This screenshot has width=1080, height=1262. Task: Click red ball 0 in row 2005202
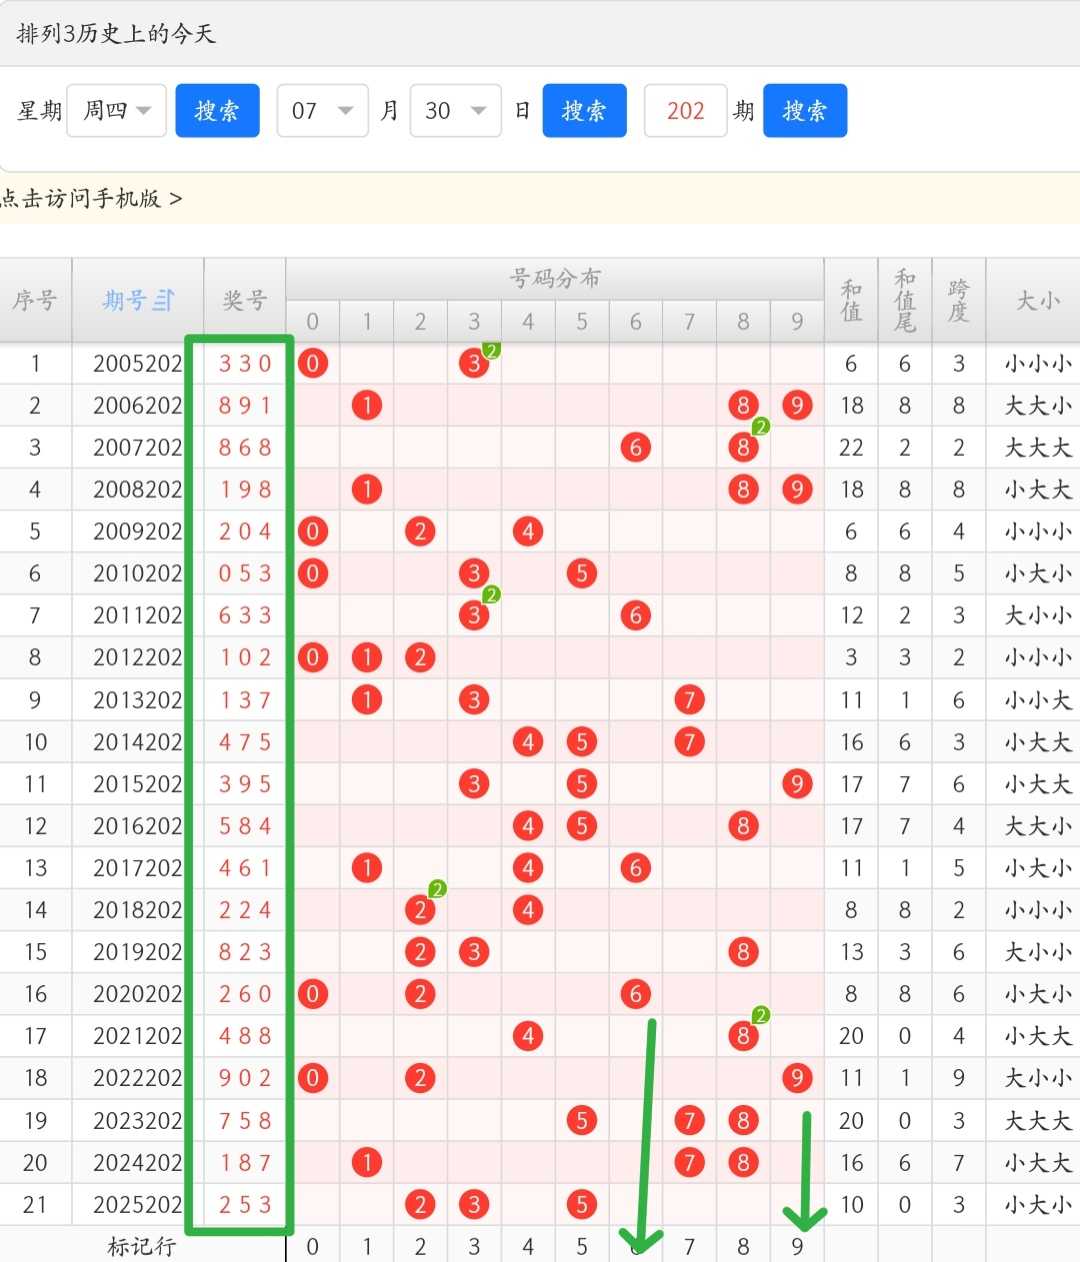[x=313, y=363]
